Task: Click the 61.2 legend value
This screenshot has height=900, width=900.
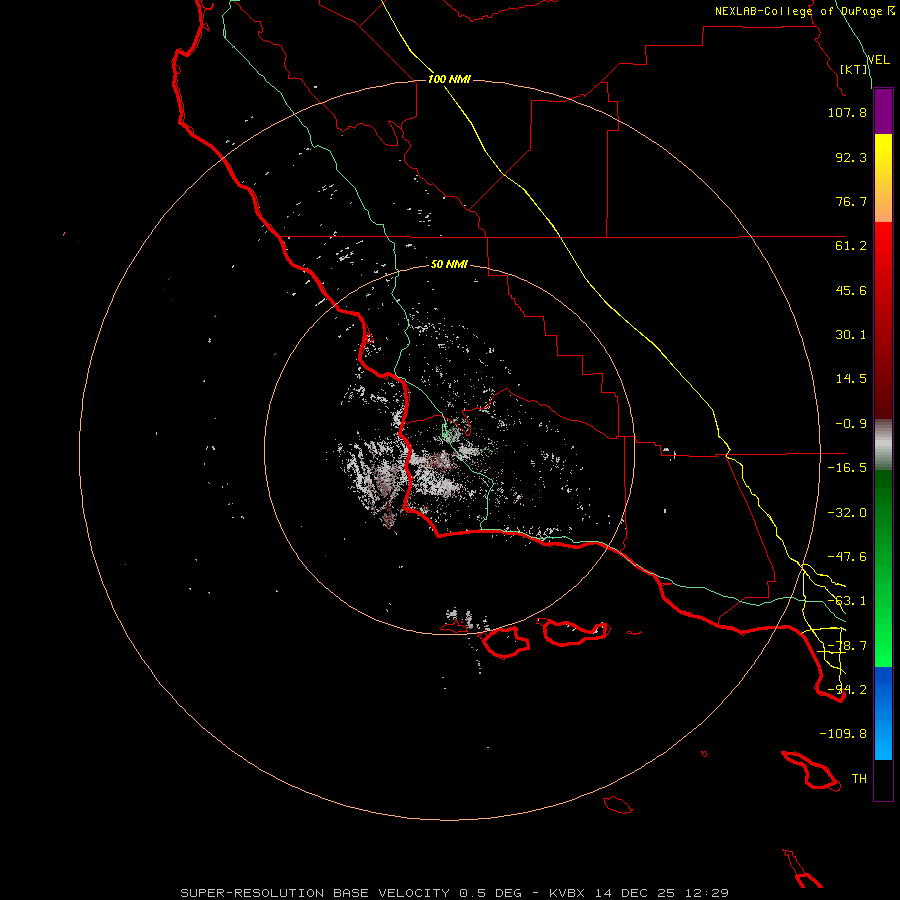Action: (x=851, y=246)
